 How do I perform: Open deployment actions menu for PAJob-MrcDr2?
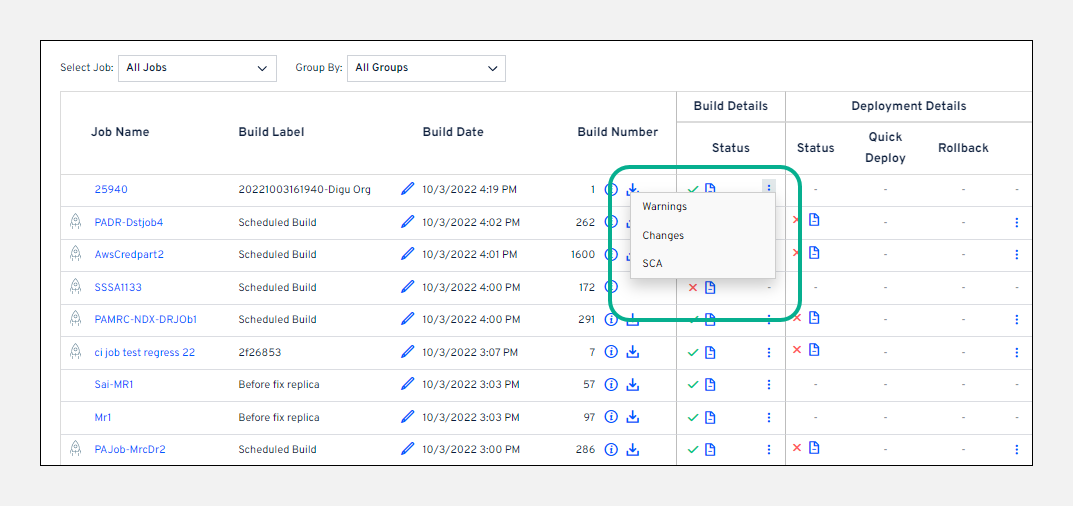point(1016,449)
